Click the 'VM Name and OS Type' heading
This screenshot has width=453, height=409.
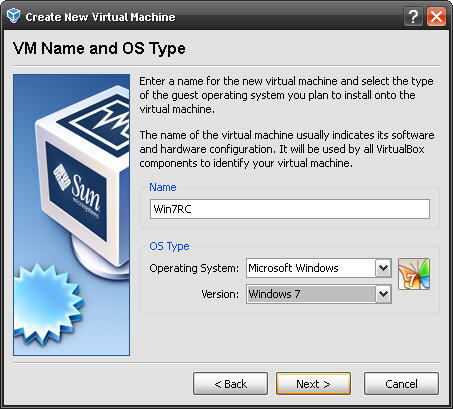click(99, 49)
